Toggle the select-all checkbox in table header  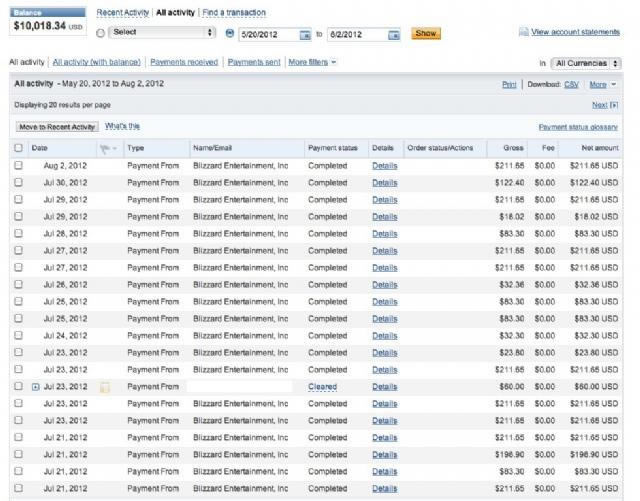click(18, 148)
